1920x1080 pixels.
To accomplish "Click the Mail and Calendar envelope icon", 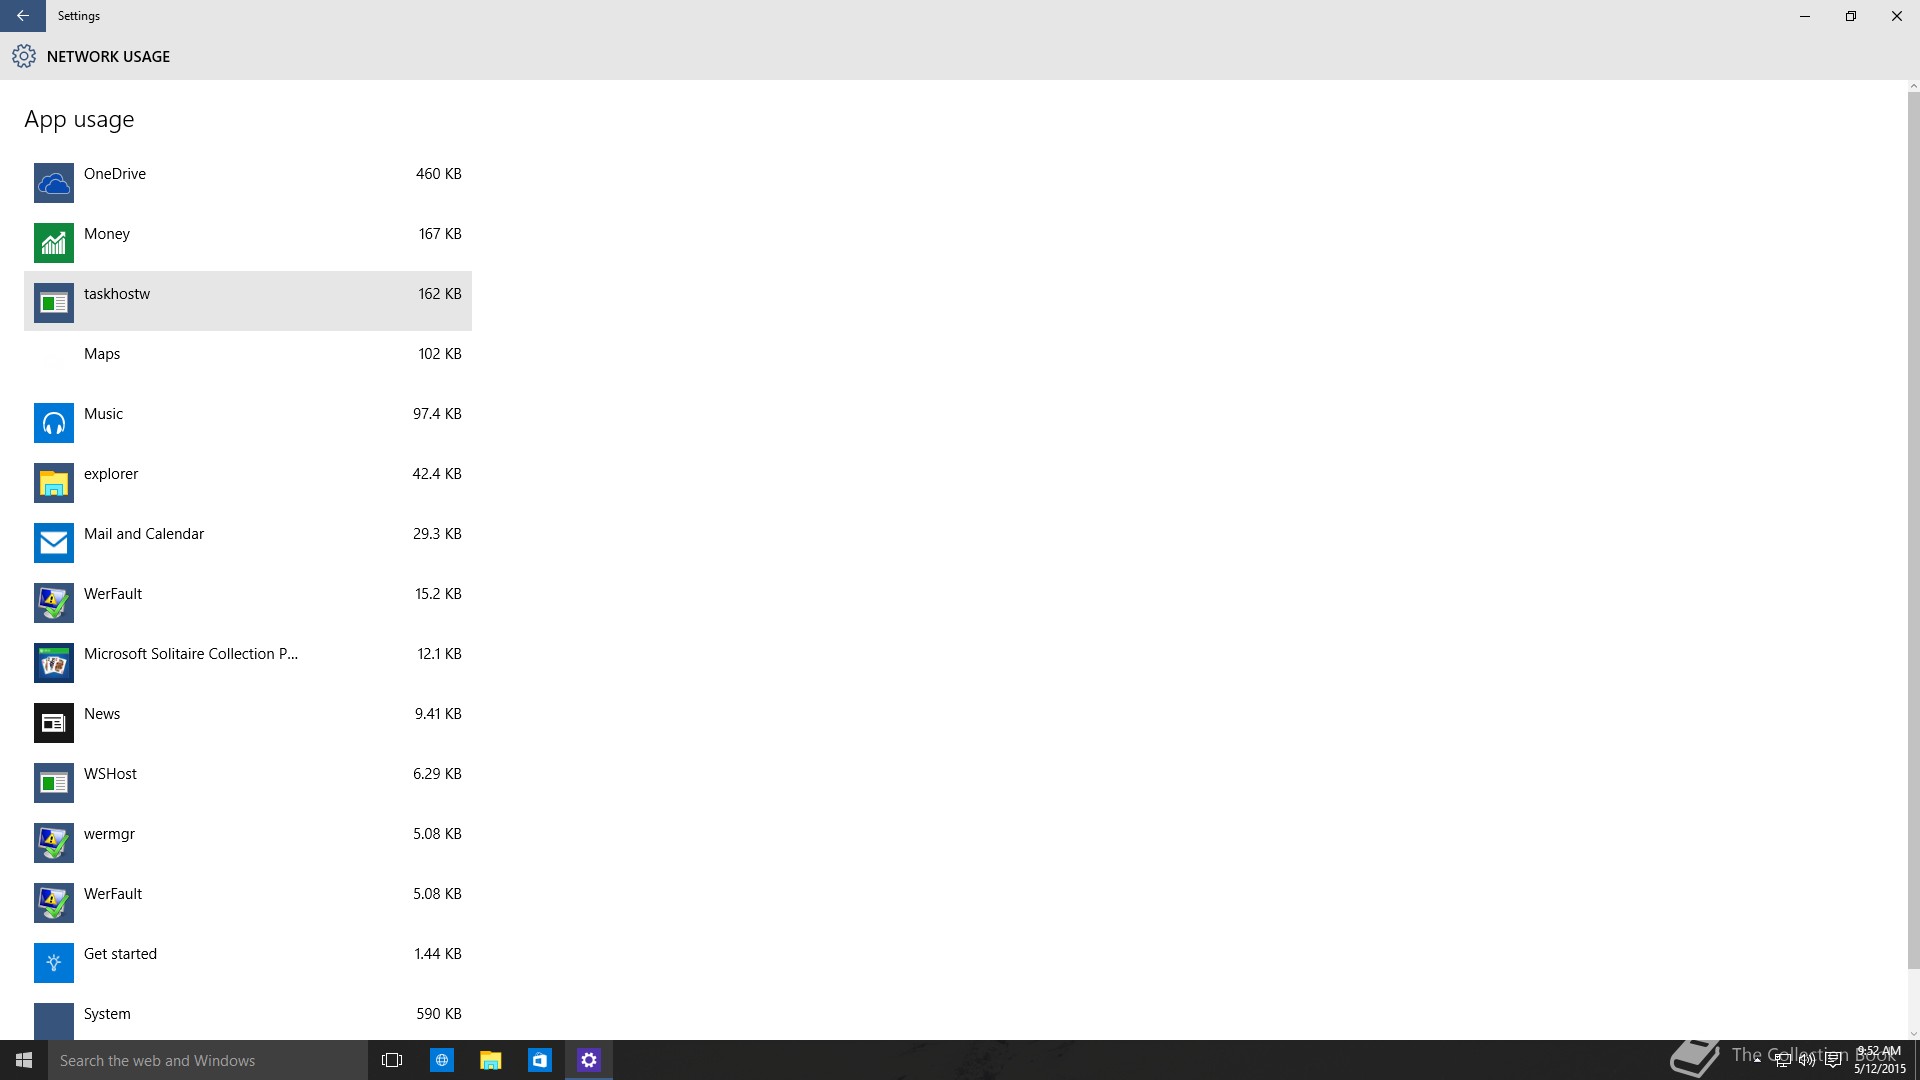I will pos(54,543).
